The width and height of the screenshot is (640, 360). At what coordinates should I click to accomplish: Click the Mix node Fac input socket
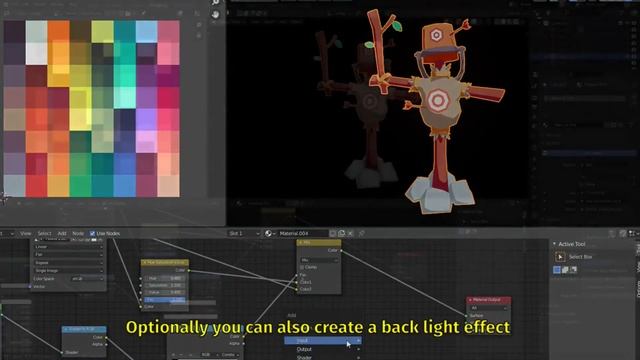297,275
